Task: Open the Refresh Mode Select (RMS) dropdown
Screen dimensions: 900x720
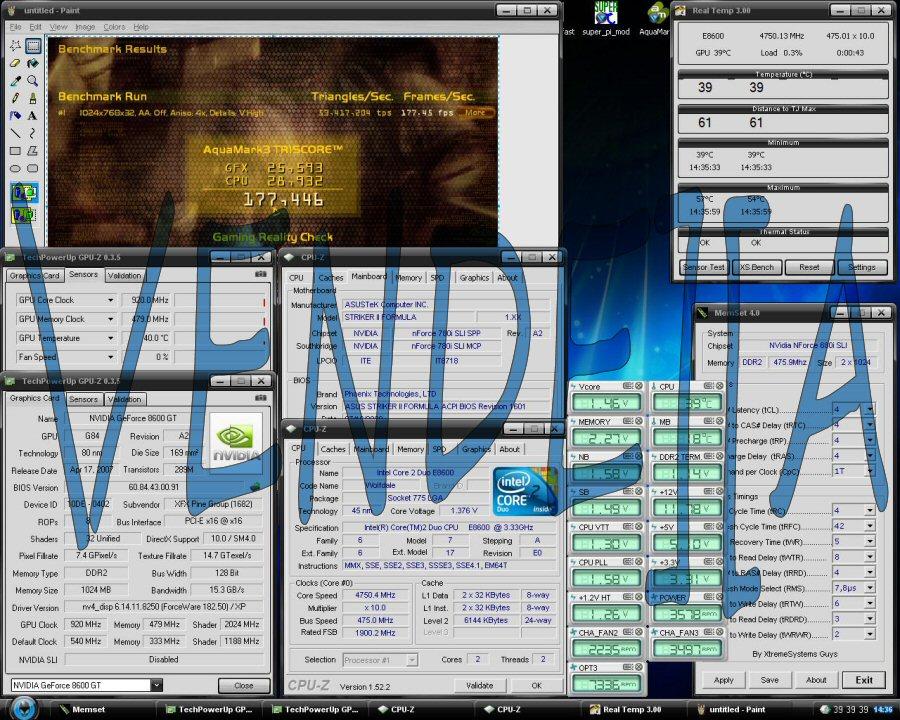Action: point(870,588)
